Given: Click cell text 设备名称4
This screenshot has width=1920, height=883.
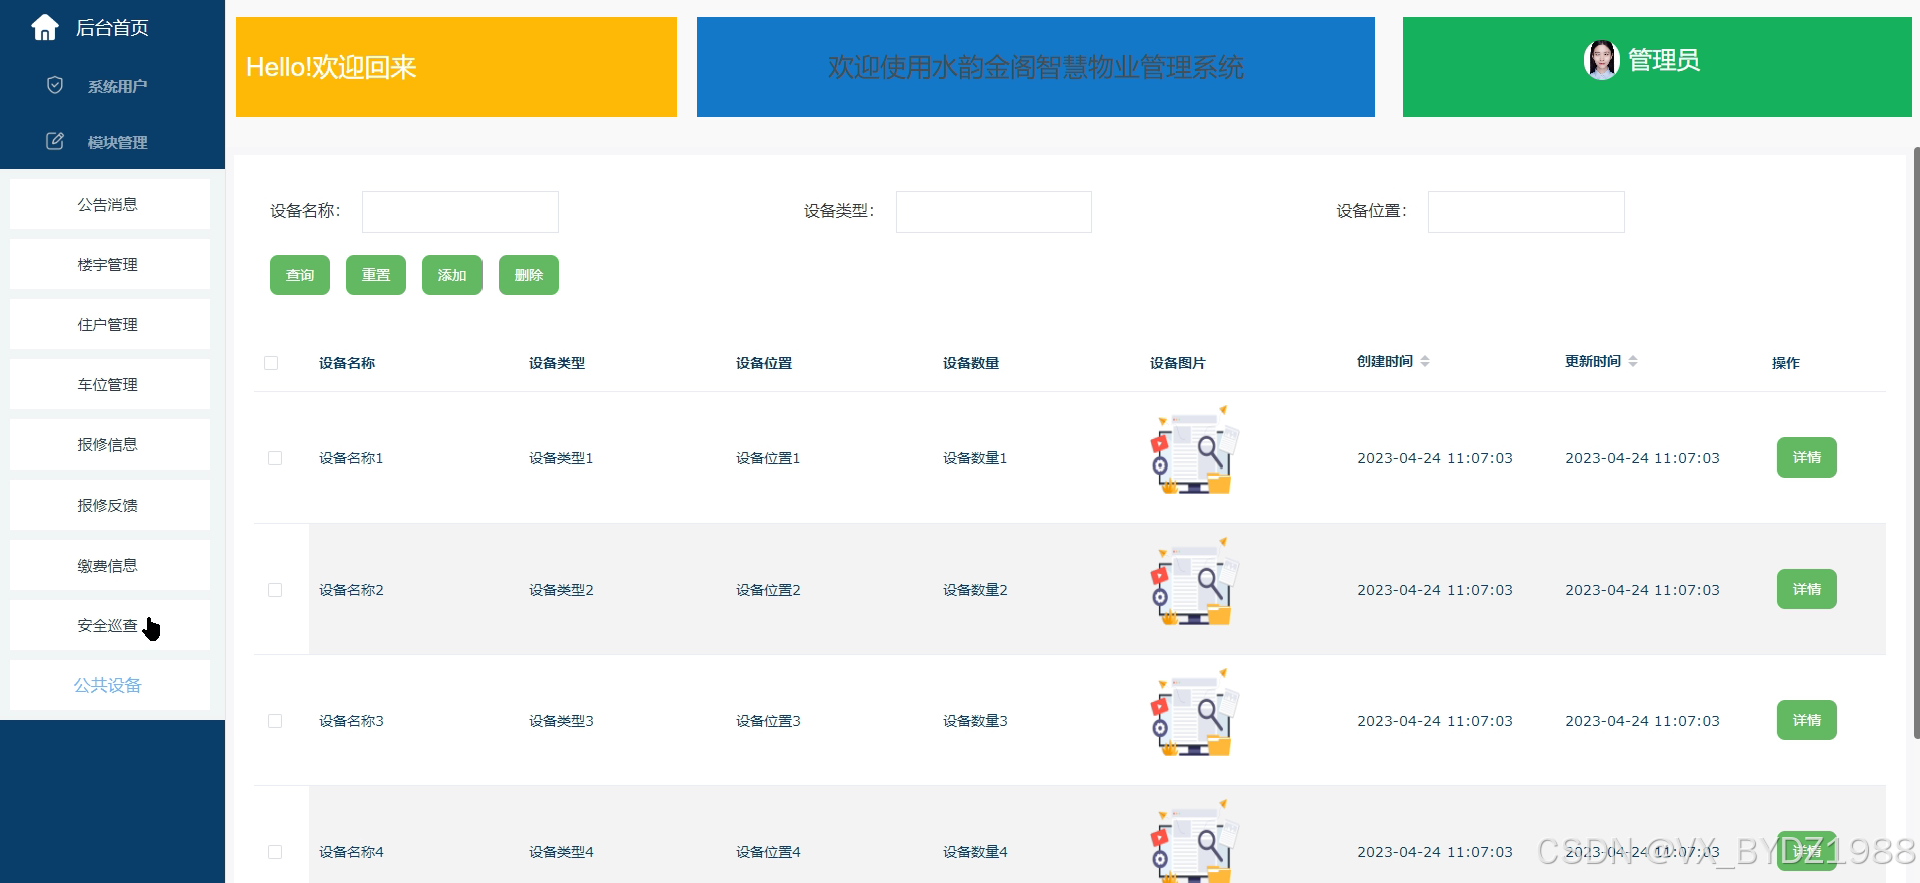Looking at the screenshot, I should (x=351, y=852).
